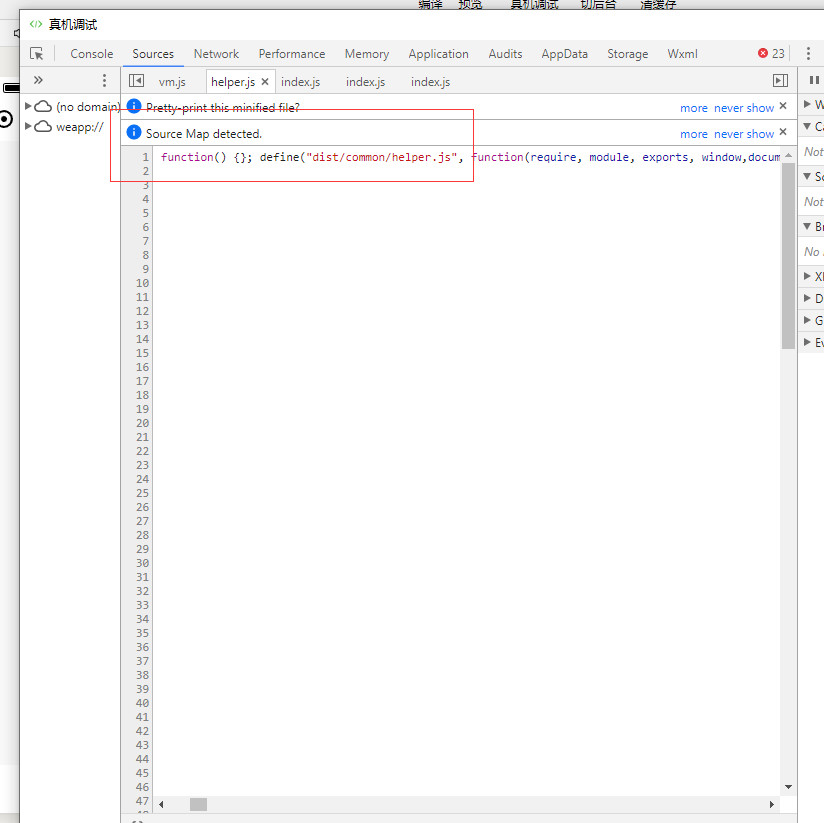
Task: Close the helper.js tab
Action: pyautogui.click(x=265, y=81)
